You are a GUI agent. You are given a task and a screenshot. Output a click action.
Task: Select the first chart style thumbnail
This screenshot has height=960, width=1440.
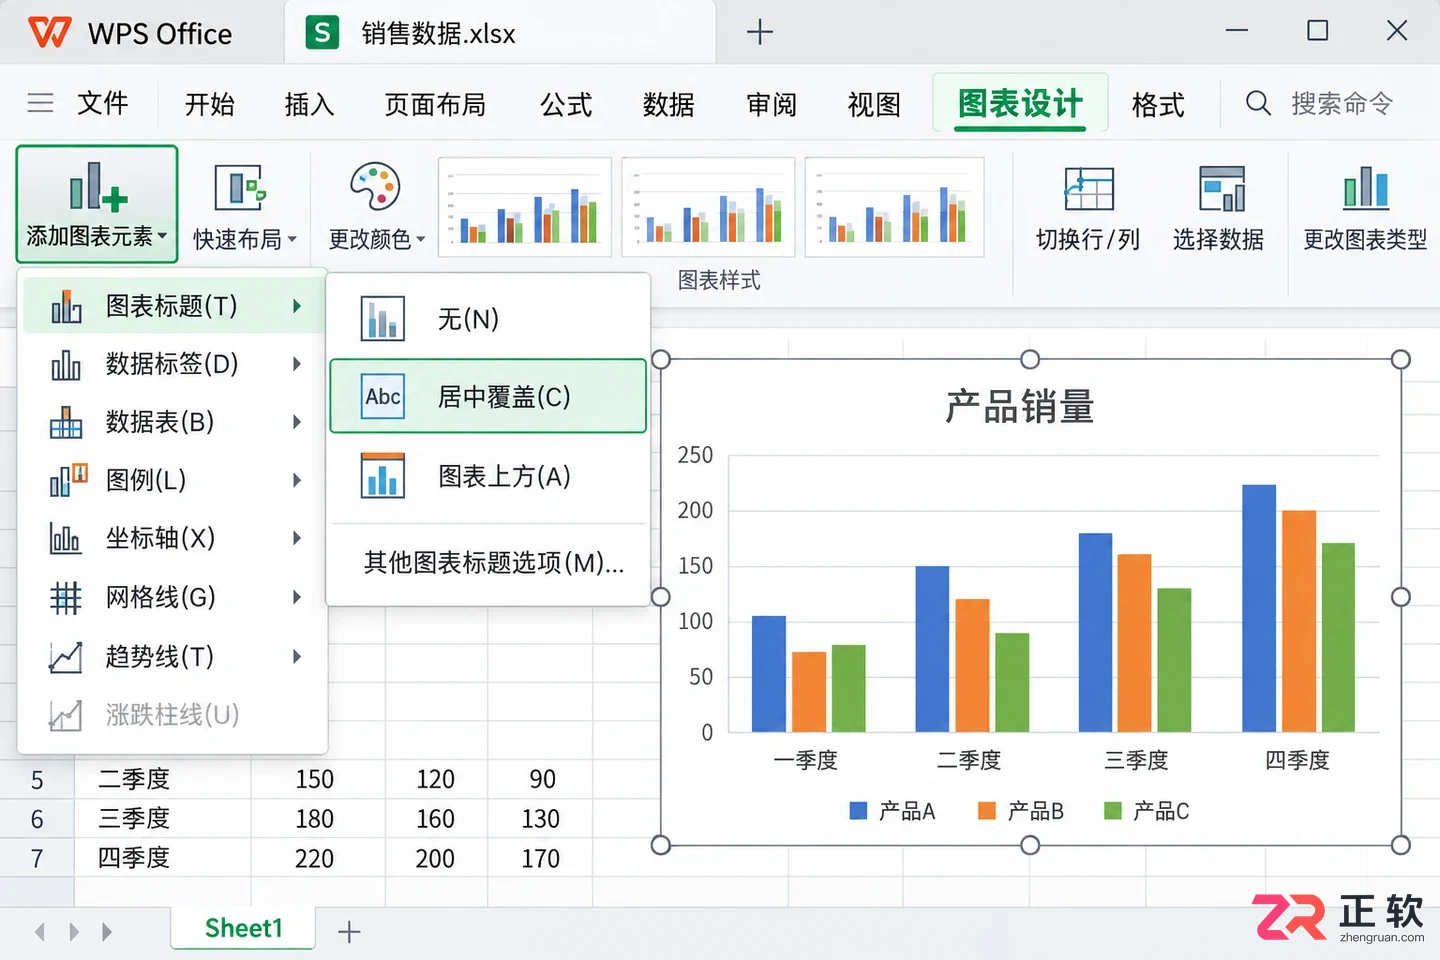pos(524,207)
